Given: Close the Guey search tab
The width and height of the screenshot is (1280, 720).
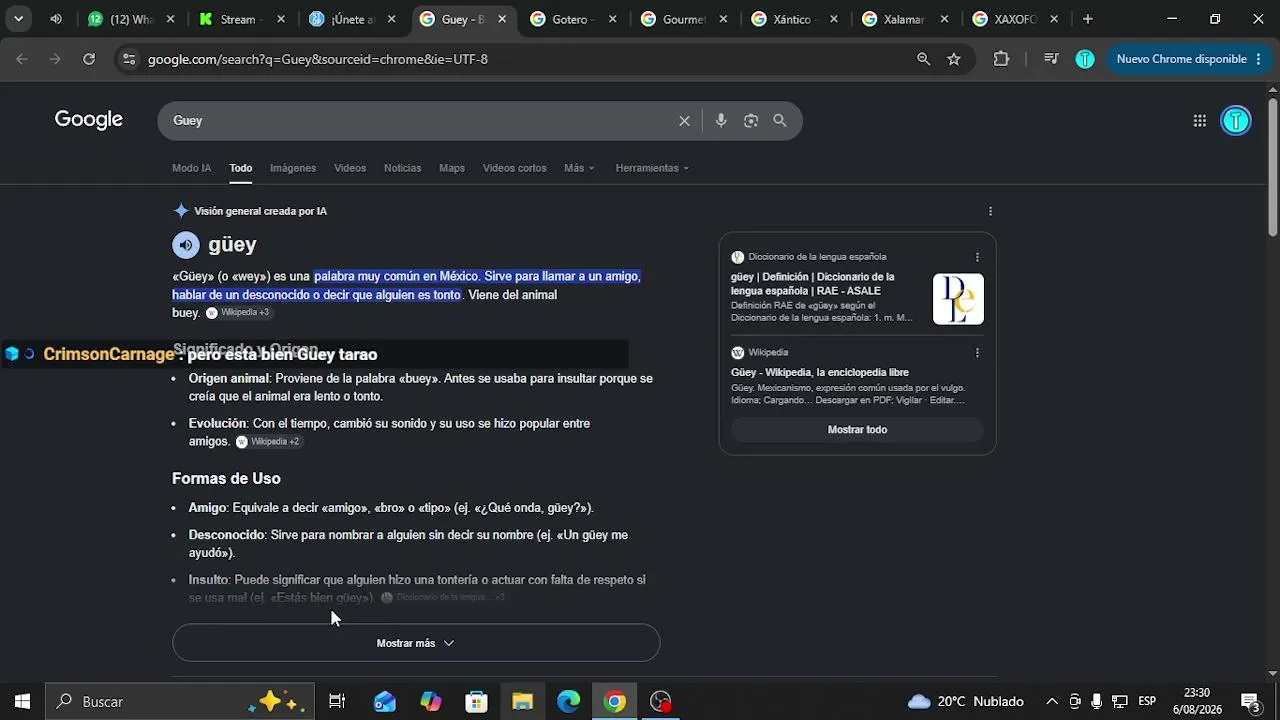Looking at the screenshot, I should click(502, 19).
